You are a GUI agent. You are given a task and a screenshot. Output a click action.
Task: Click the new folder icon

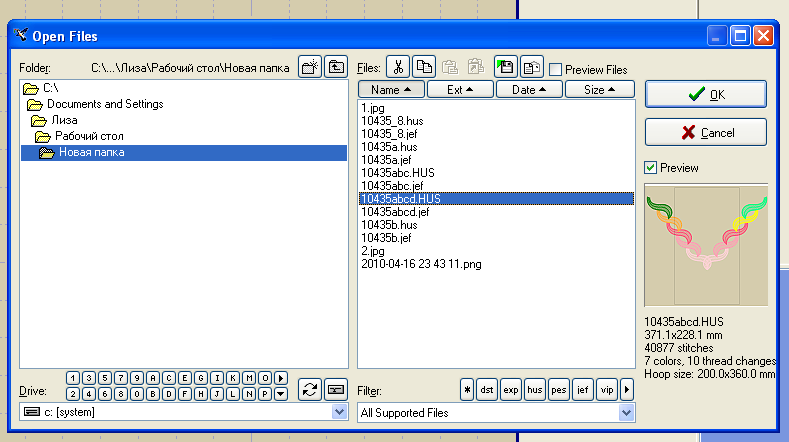coord(311,67)
